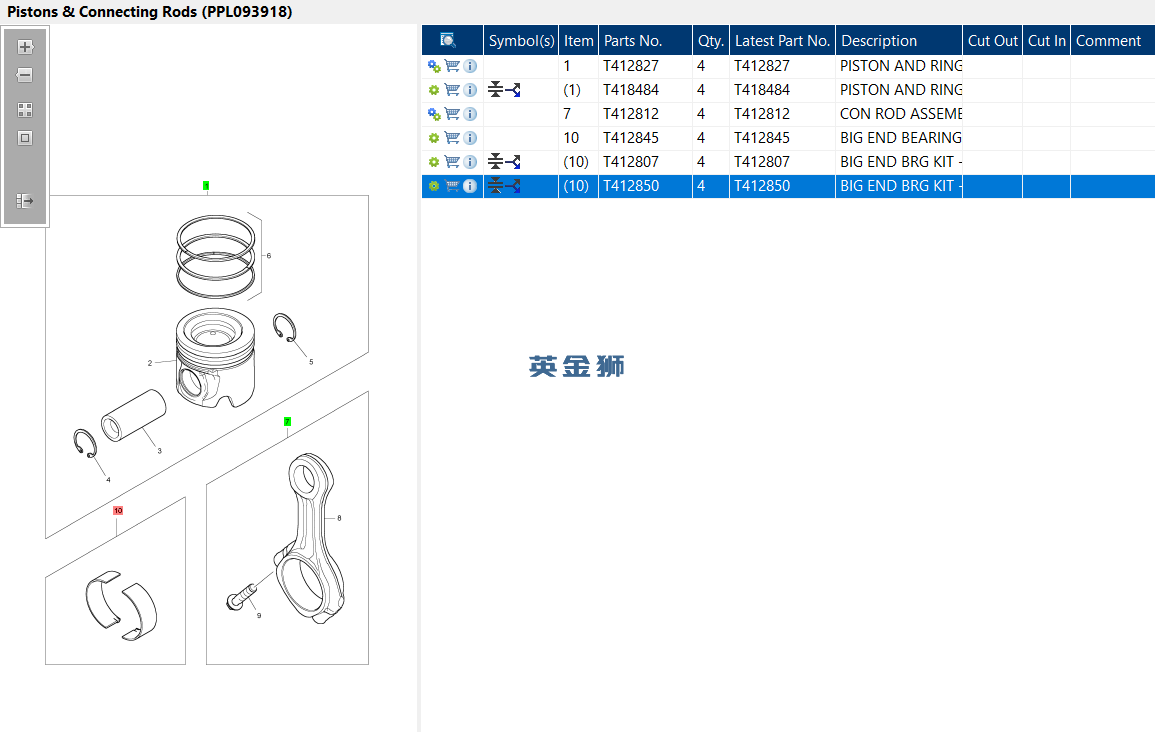Select the red callout 10 marker on diagram
1155x732 pixels.
pyautogui.click(x=118, y=510)
